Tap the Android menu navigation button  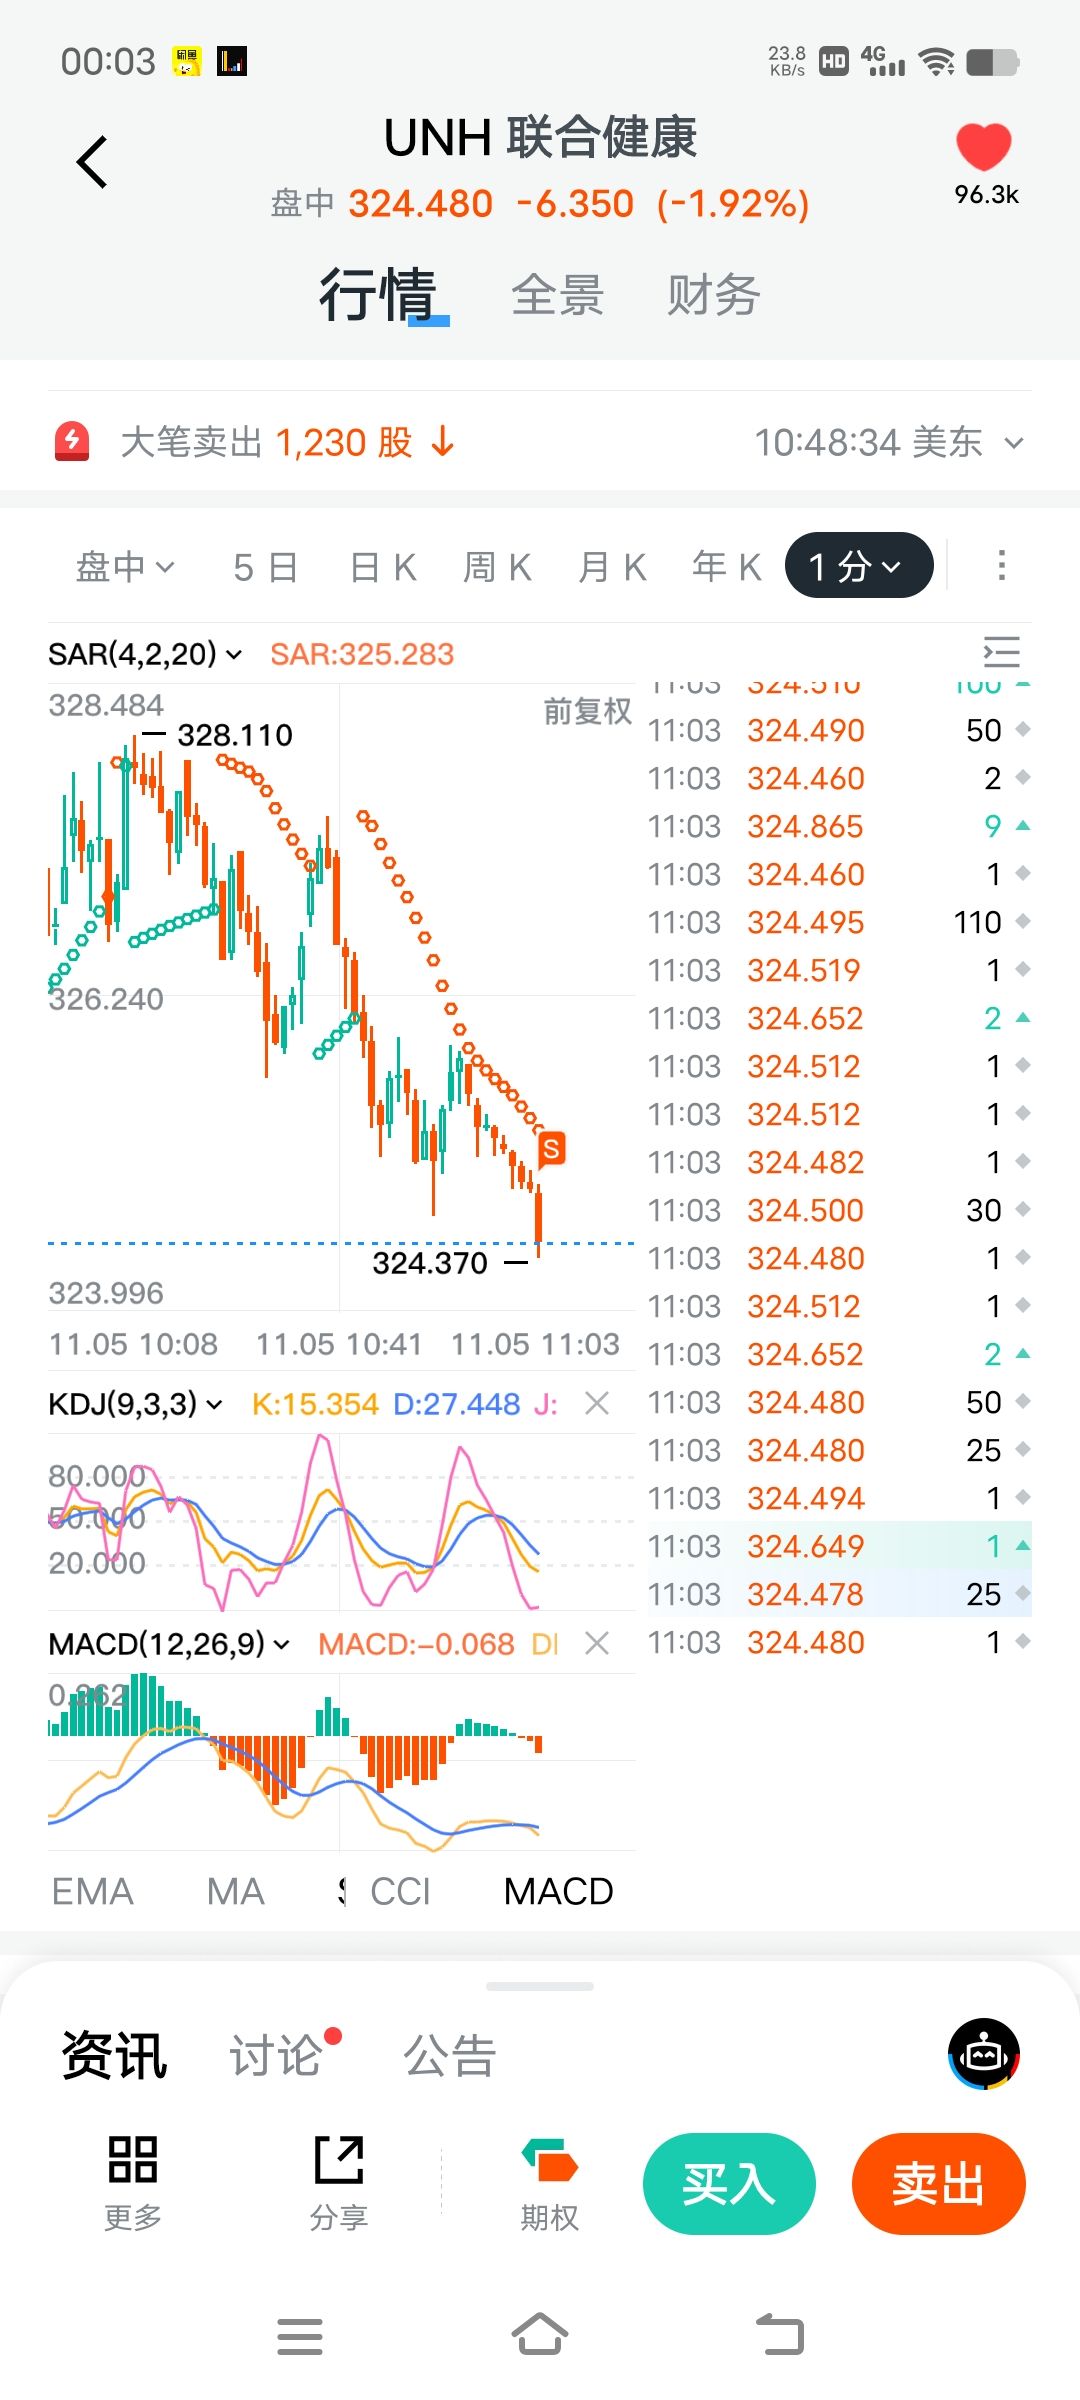[300, 2336]
